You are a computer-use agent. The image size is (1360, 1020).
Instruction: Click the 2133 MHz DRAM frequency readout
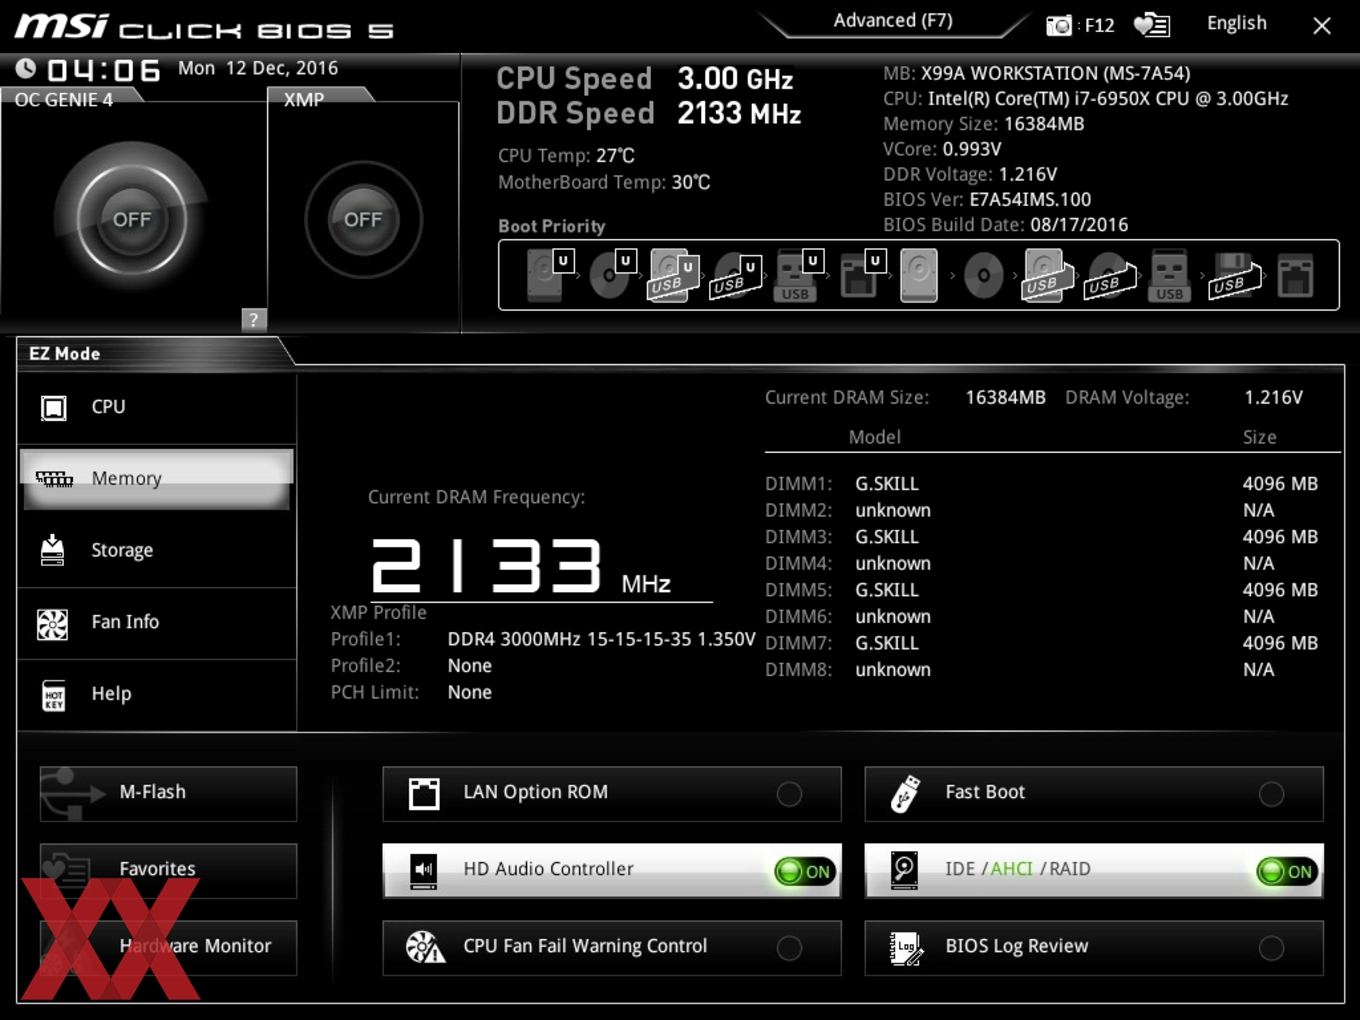521,568
